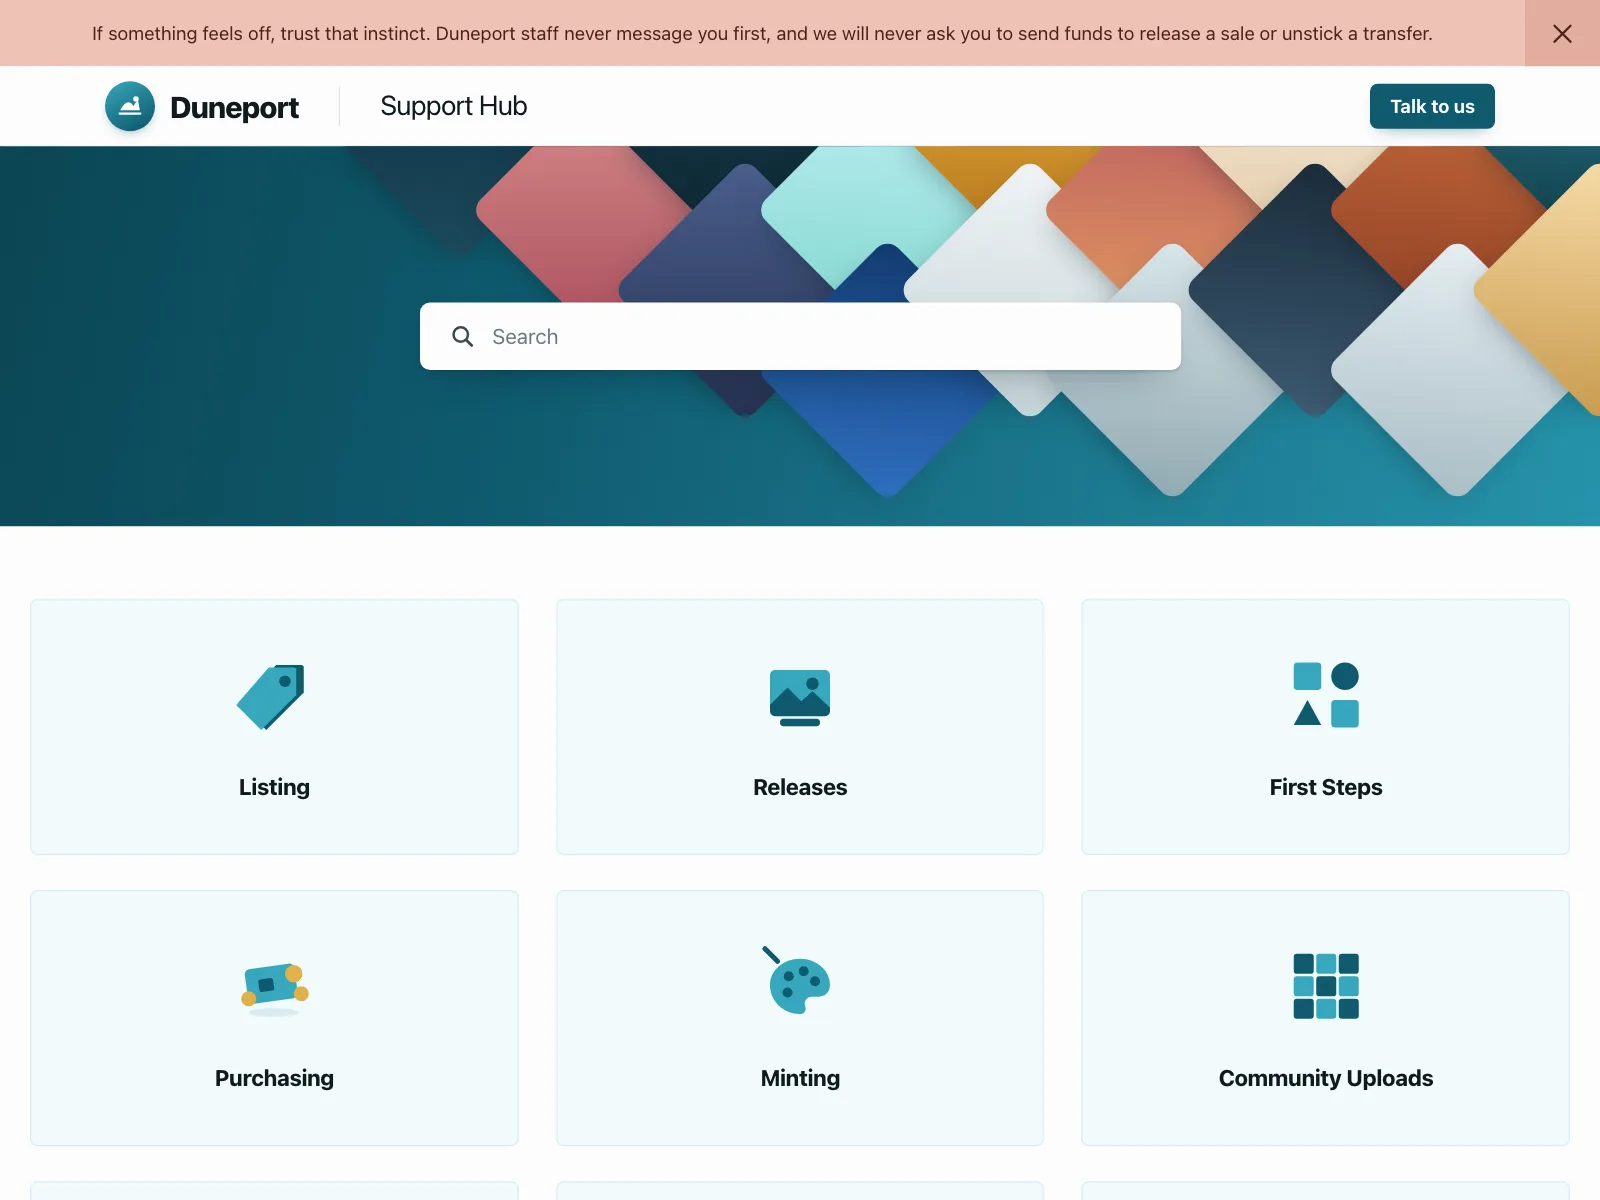The width and height of the screenshot is (1600, 1200).
Task: Open the Listing tag icon
Action: point(271,697)
